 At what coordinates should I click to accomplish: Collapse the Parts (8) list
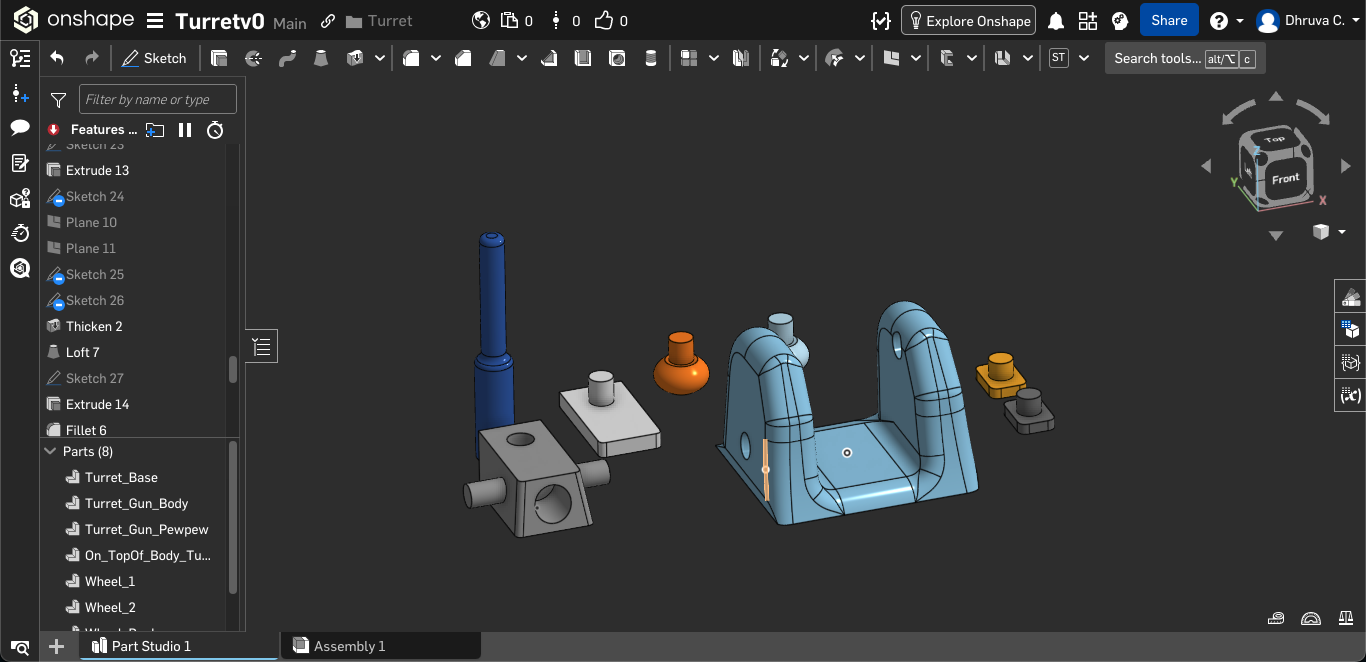tap(51, 452)
